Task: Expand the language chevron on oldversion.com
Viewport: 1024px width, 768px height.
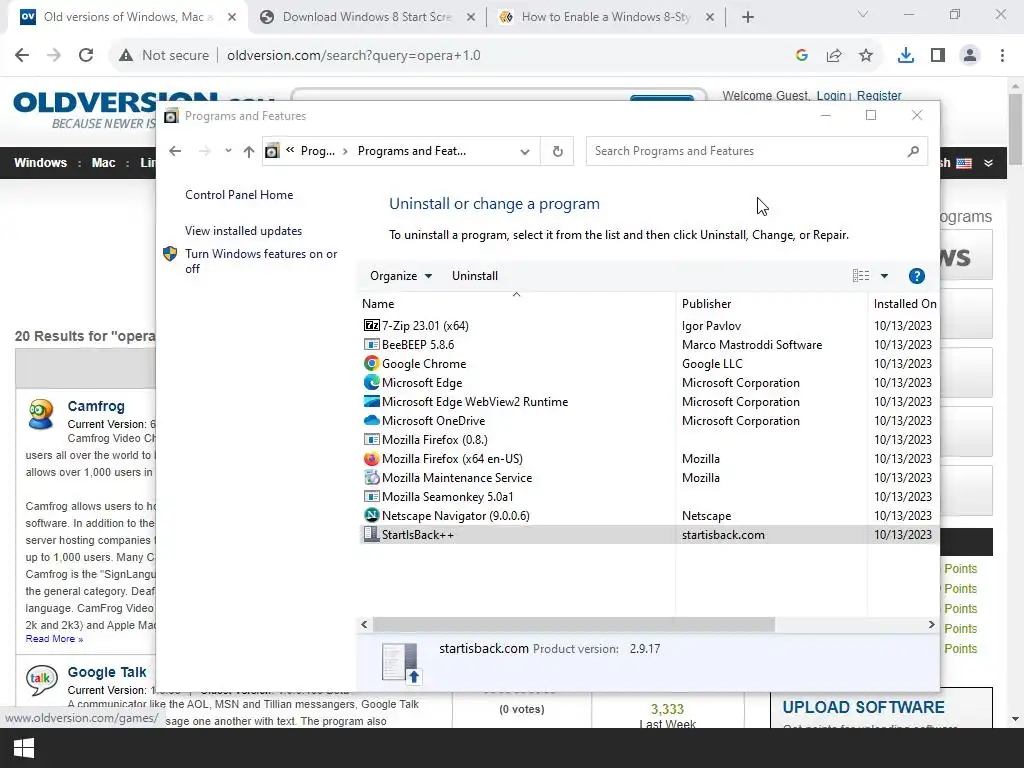Action: coord(989,163)
